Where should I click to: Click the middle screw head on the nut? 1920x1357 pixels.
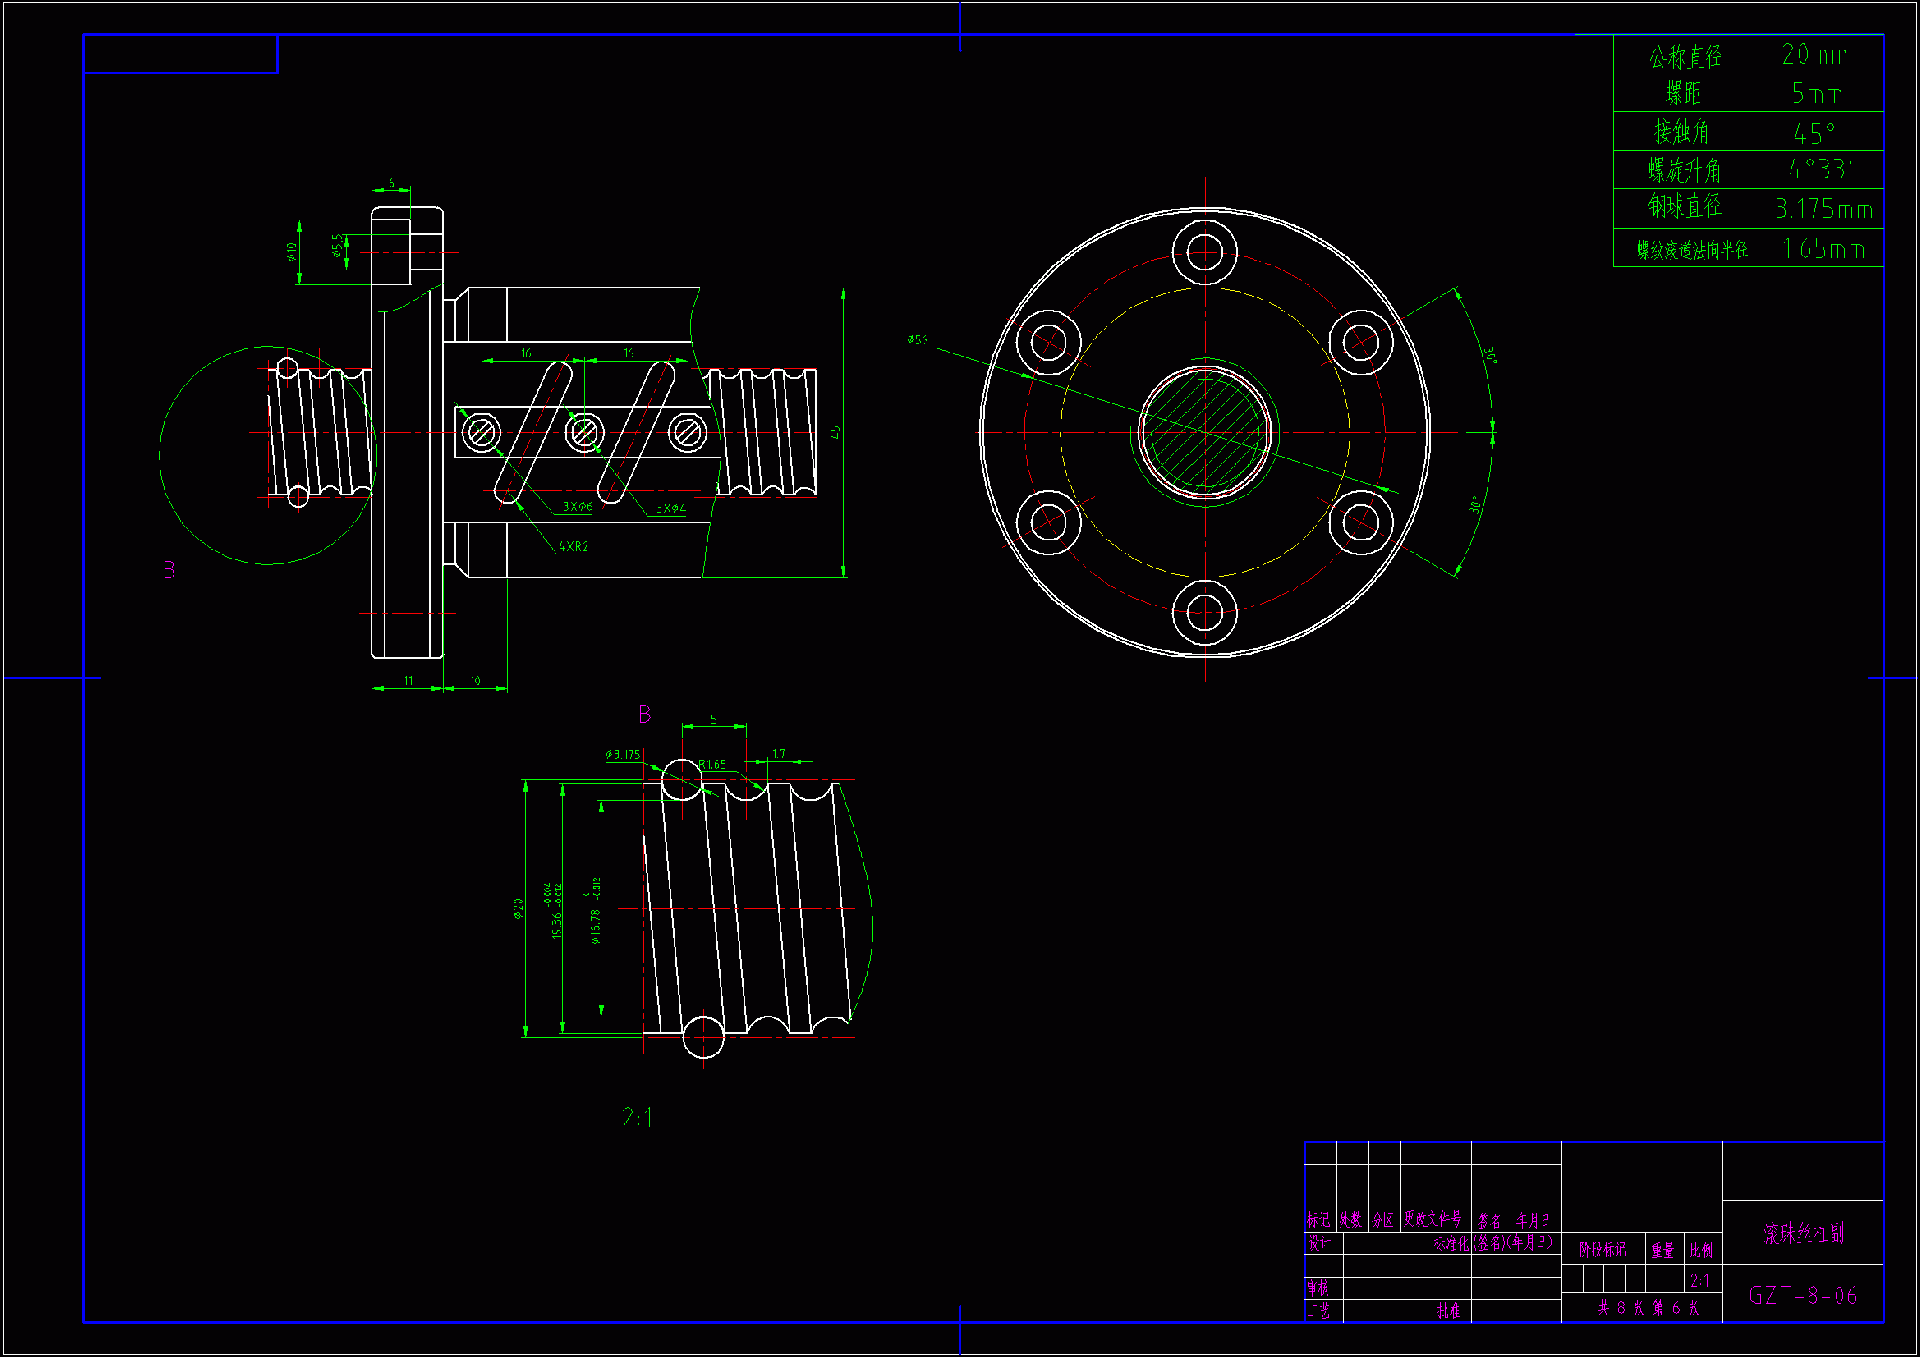[584, 432]
